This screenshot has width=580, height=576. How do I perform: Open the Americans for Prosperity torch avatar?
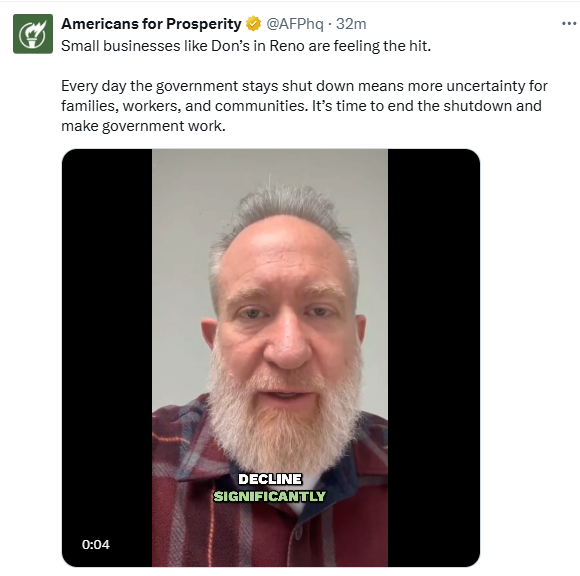33,34
